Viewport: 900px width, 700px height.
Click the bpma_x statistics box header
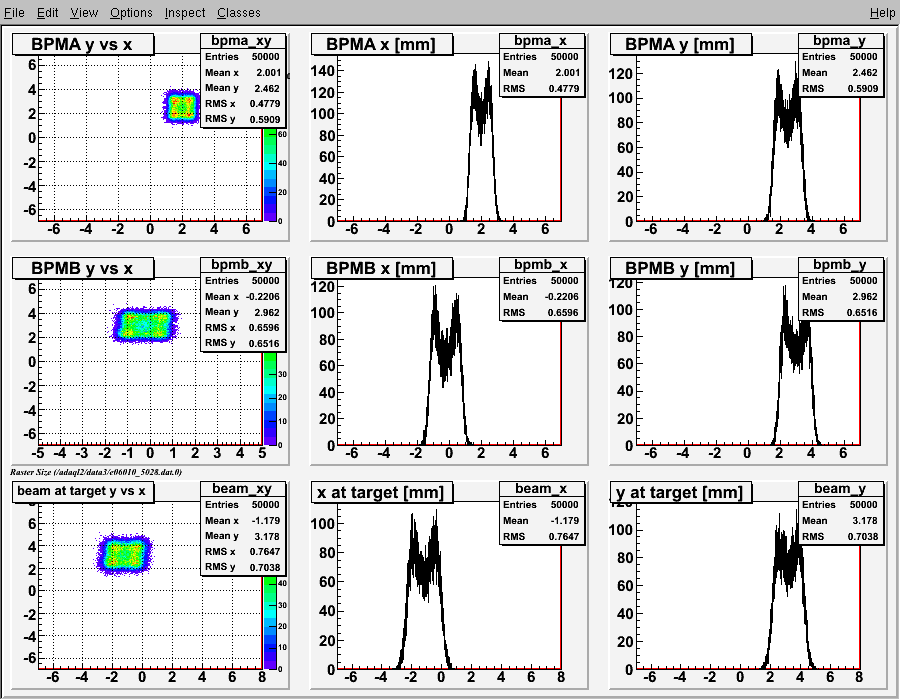tap(541, 41)
